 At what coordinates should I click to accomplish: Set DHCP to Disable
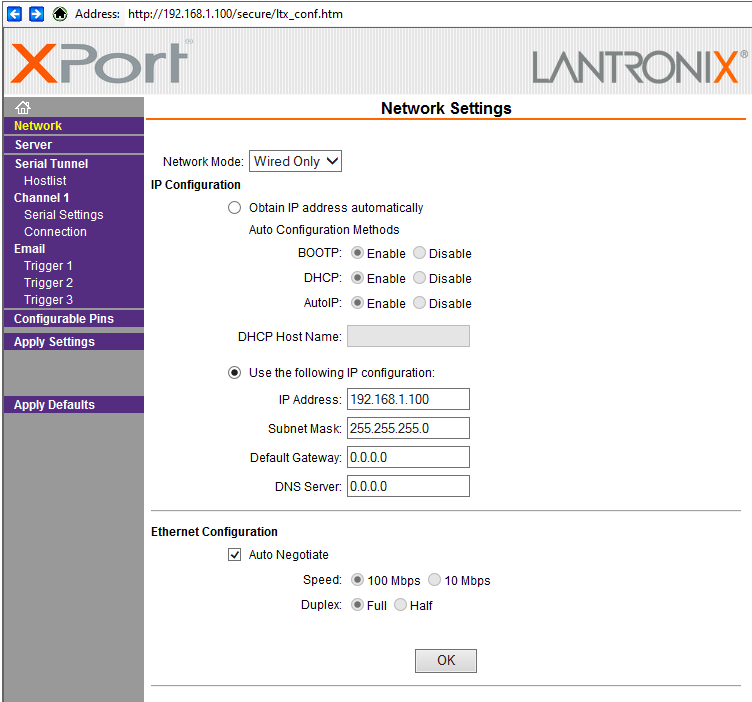(419, 278)
